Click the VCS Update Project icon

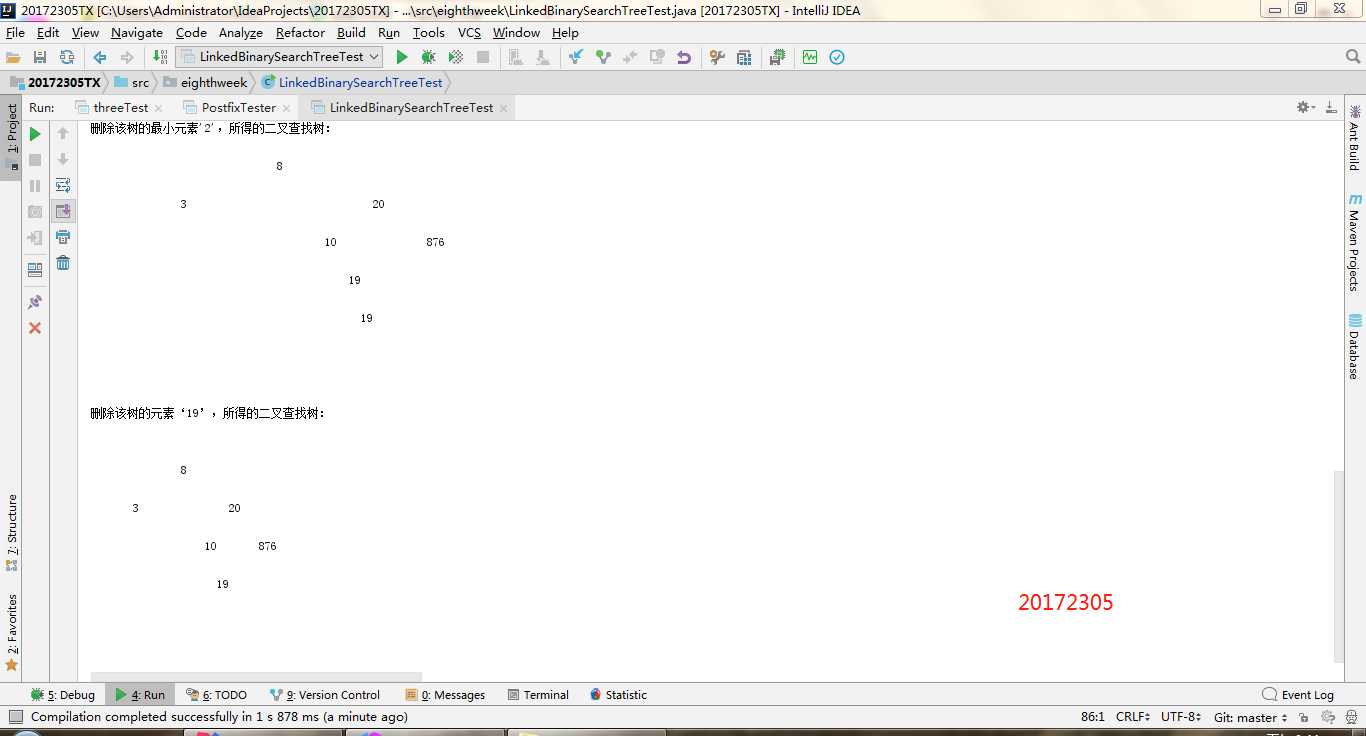point(576,57)
